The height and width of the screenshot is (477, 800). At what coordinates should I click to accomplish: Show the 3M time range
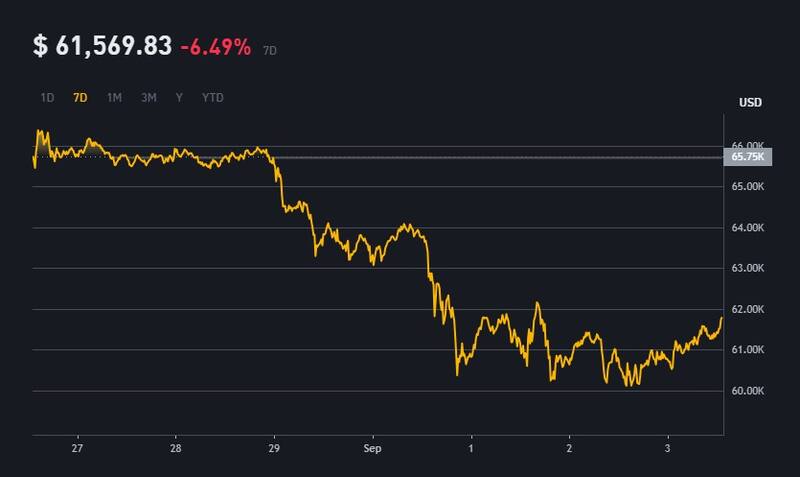tap(148, 98)
